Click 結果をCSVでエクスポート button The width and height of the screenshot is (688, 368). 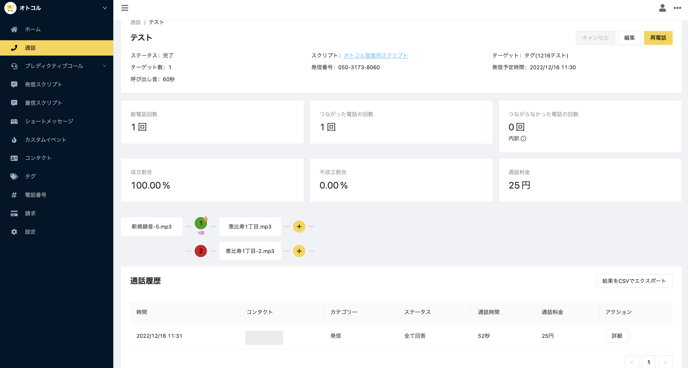click(x=634, y=281)
